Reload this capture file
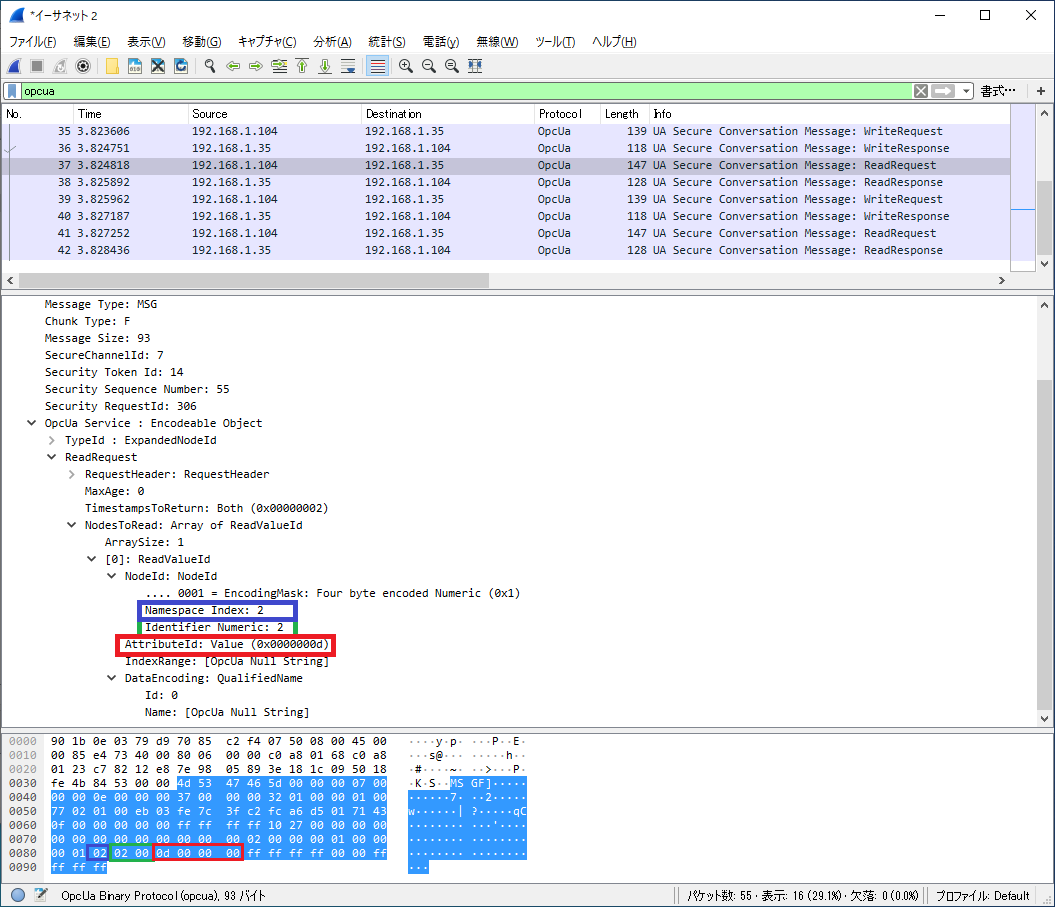 coord(181,66)
